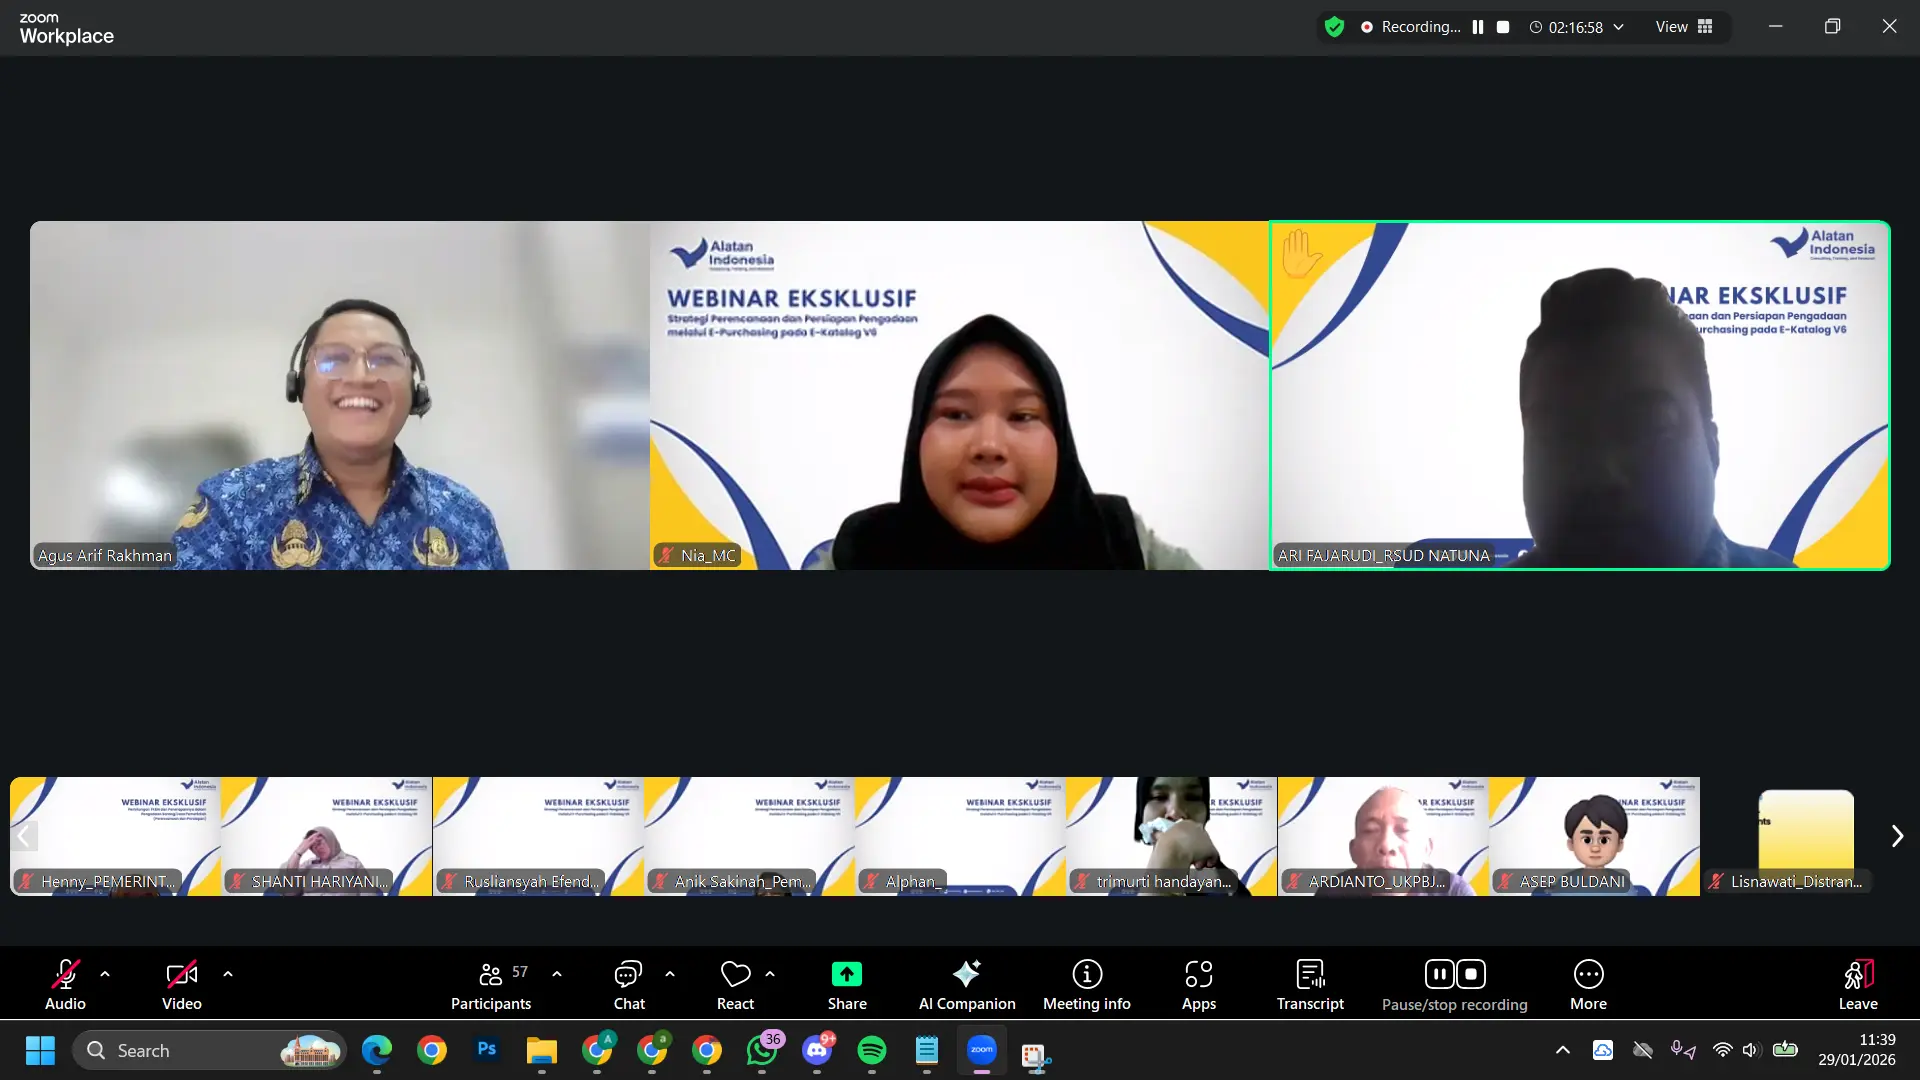Open Spotify from the taskbar
The height and width of the screenshot is (1080, 1920).
pos(871,1051)
